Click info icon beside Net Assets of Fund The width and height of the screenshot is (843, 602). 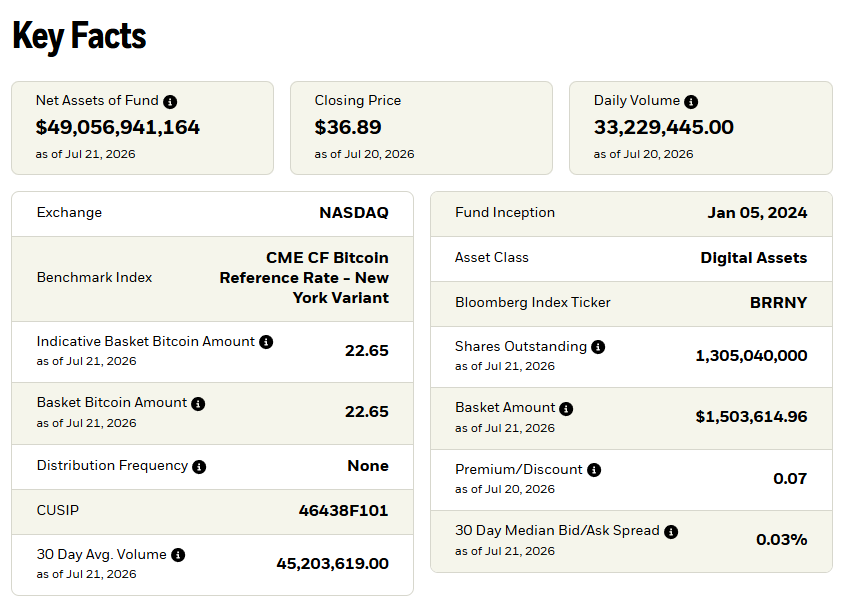170,102
